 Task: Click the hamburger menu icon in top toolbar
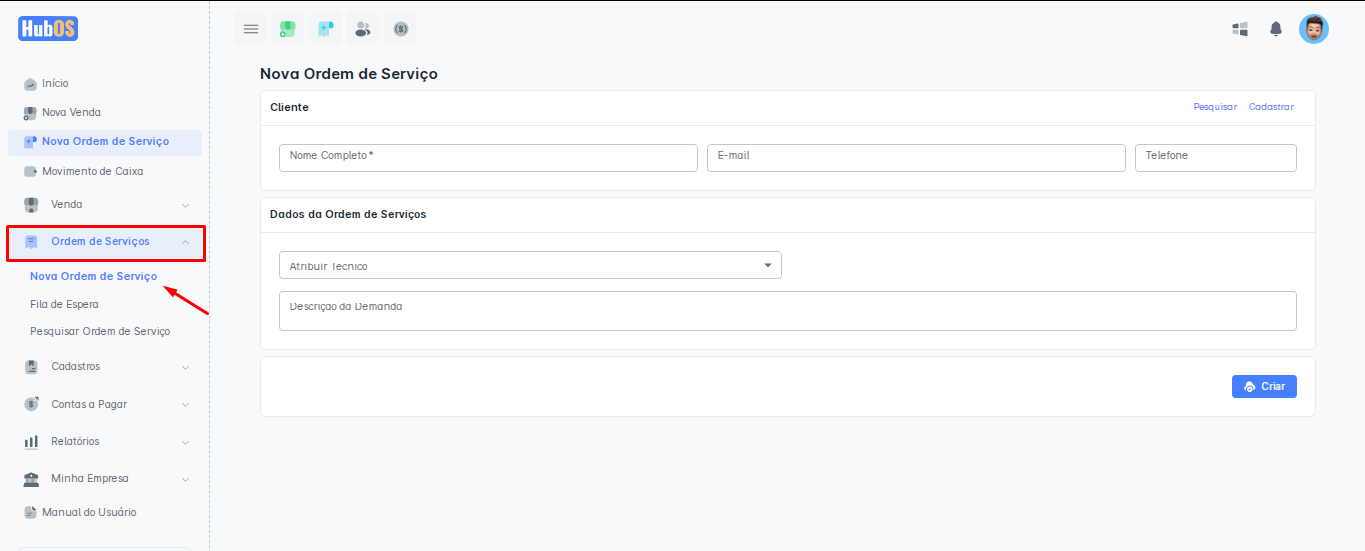(251, 29)
